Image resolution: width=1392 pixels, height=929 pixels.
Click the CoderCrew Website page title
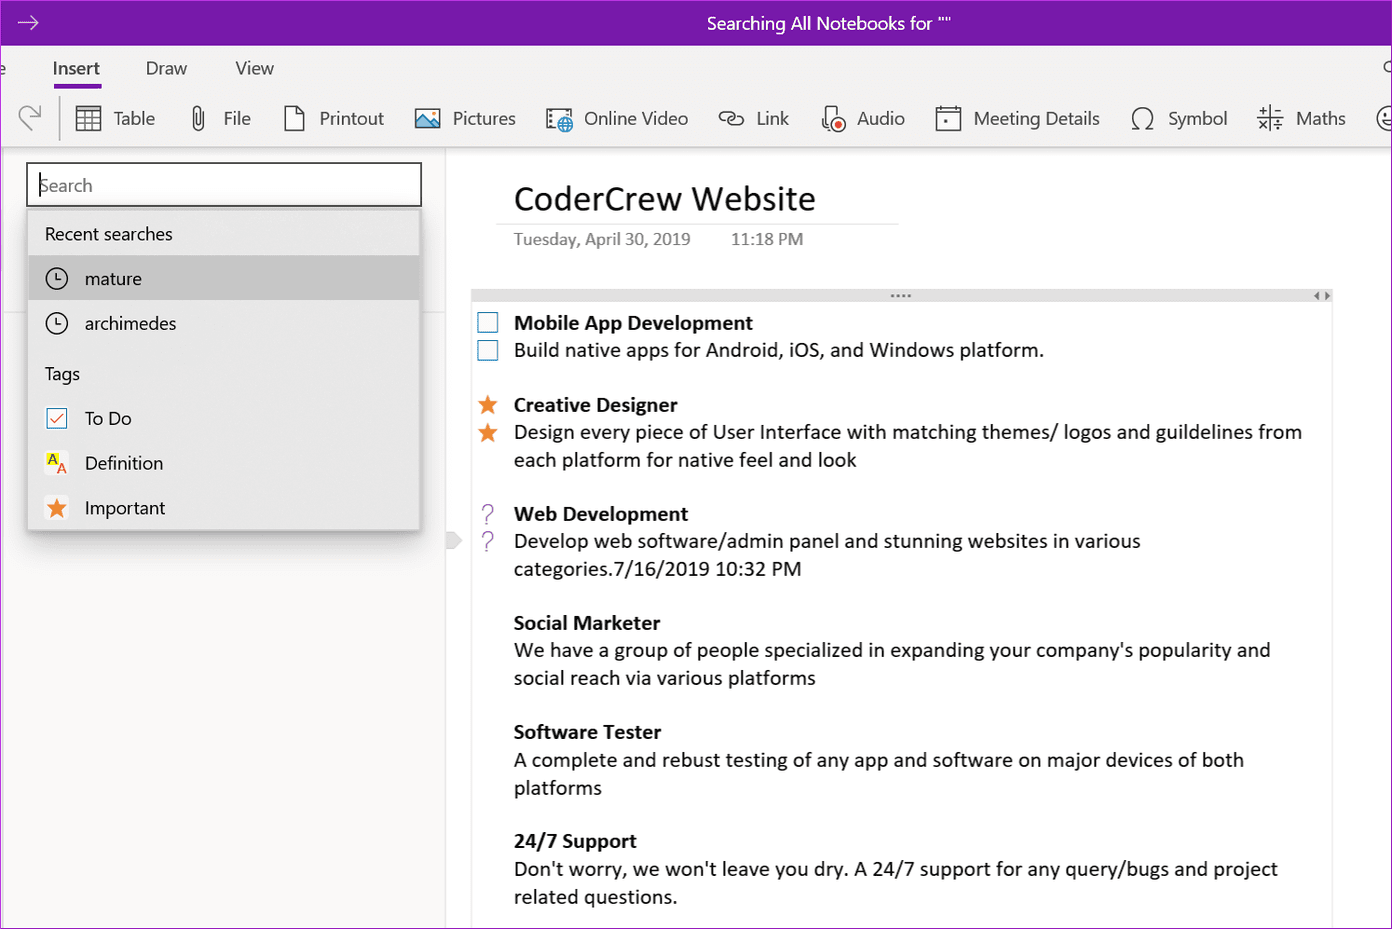point(664,199)
